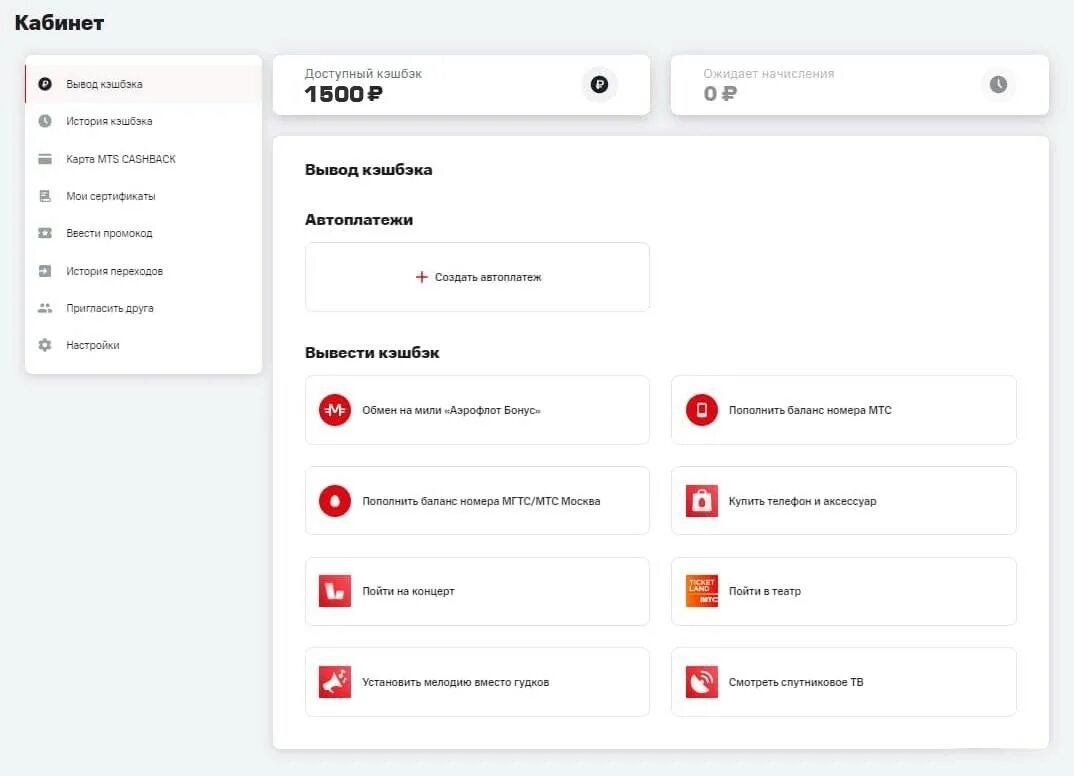Viewport: 1074px width, 776px height.
Task: Click the red plus icon for autopayment
Action: (421, 277)
